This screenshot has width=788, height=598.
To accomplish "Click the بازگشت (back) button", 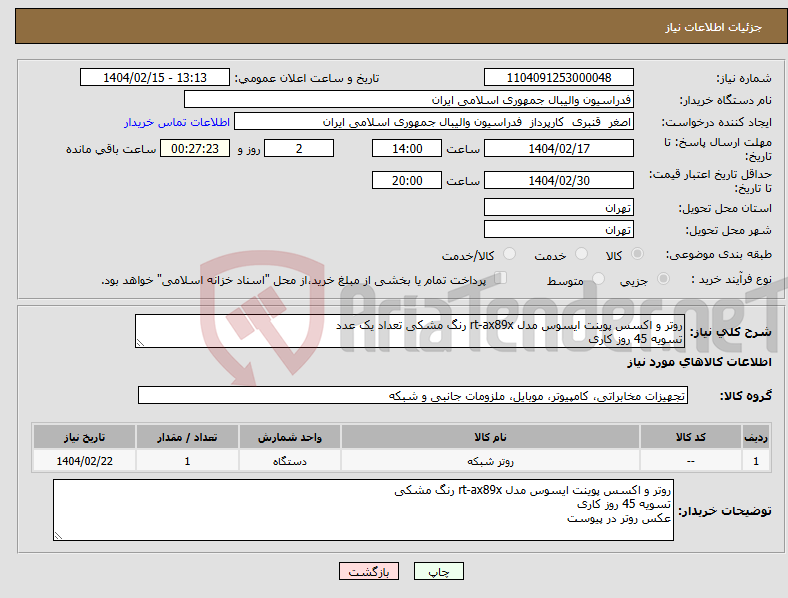I will [369, 571].
